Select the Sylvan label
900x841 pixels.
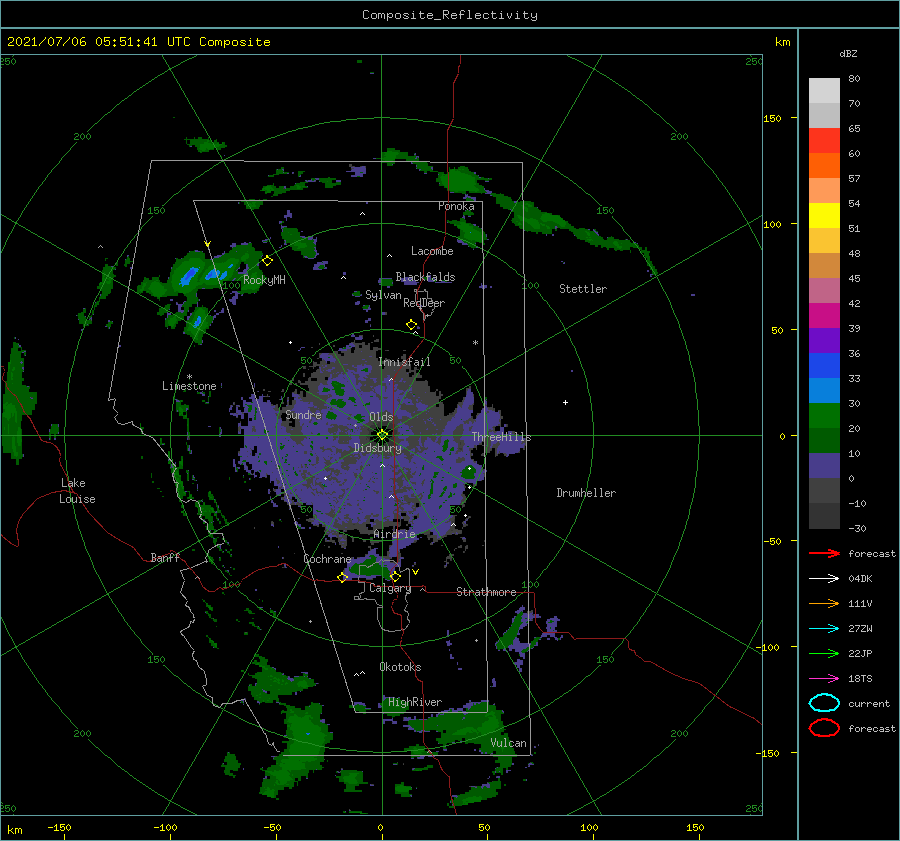pyautogui.click(x=383, y=295)
